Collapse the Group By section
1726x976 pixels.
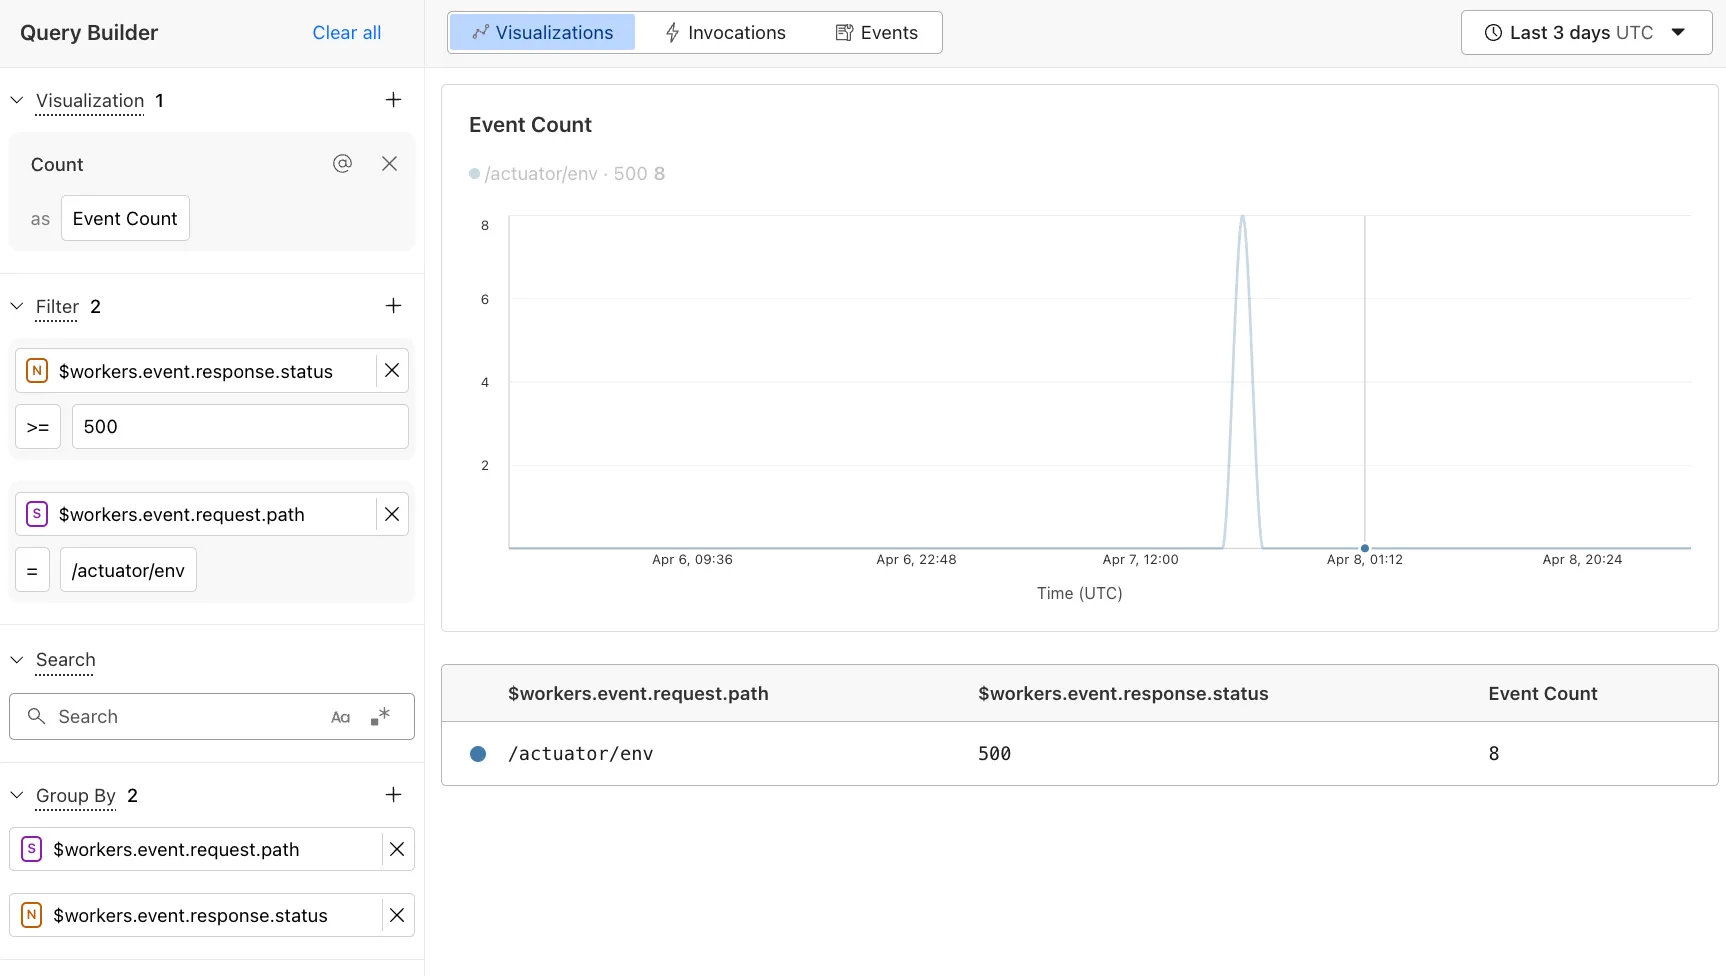pos(16,795)
